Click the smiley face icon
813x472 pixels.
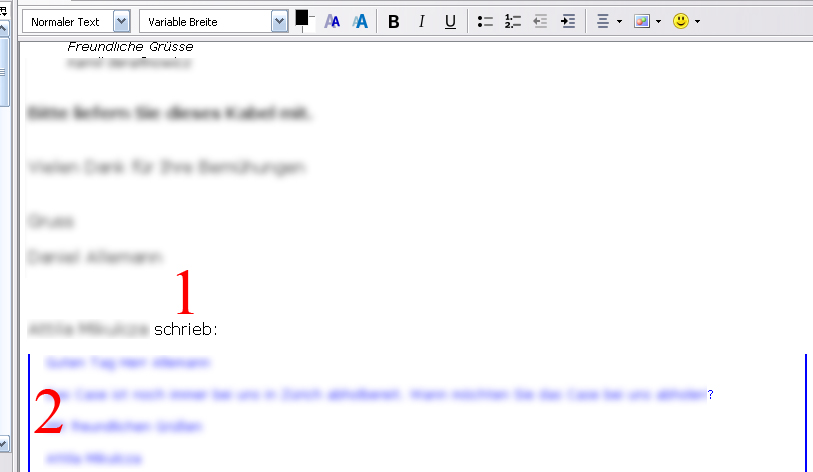(681, 21)
